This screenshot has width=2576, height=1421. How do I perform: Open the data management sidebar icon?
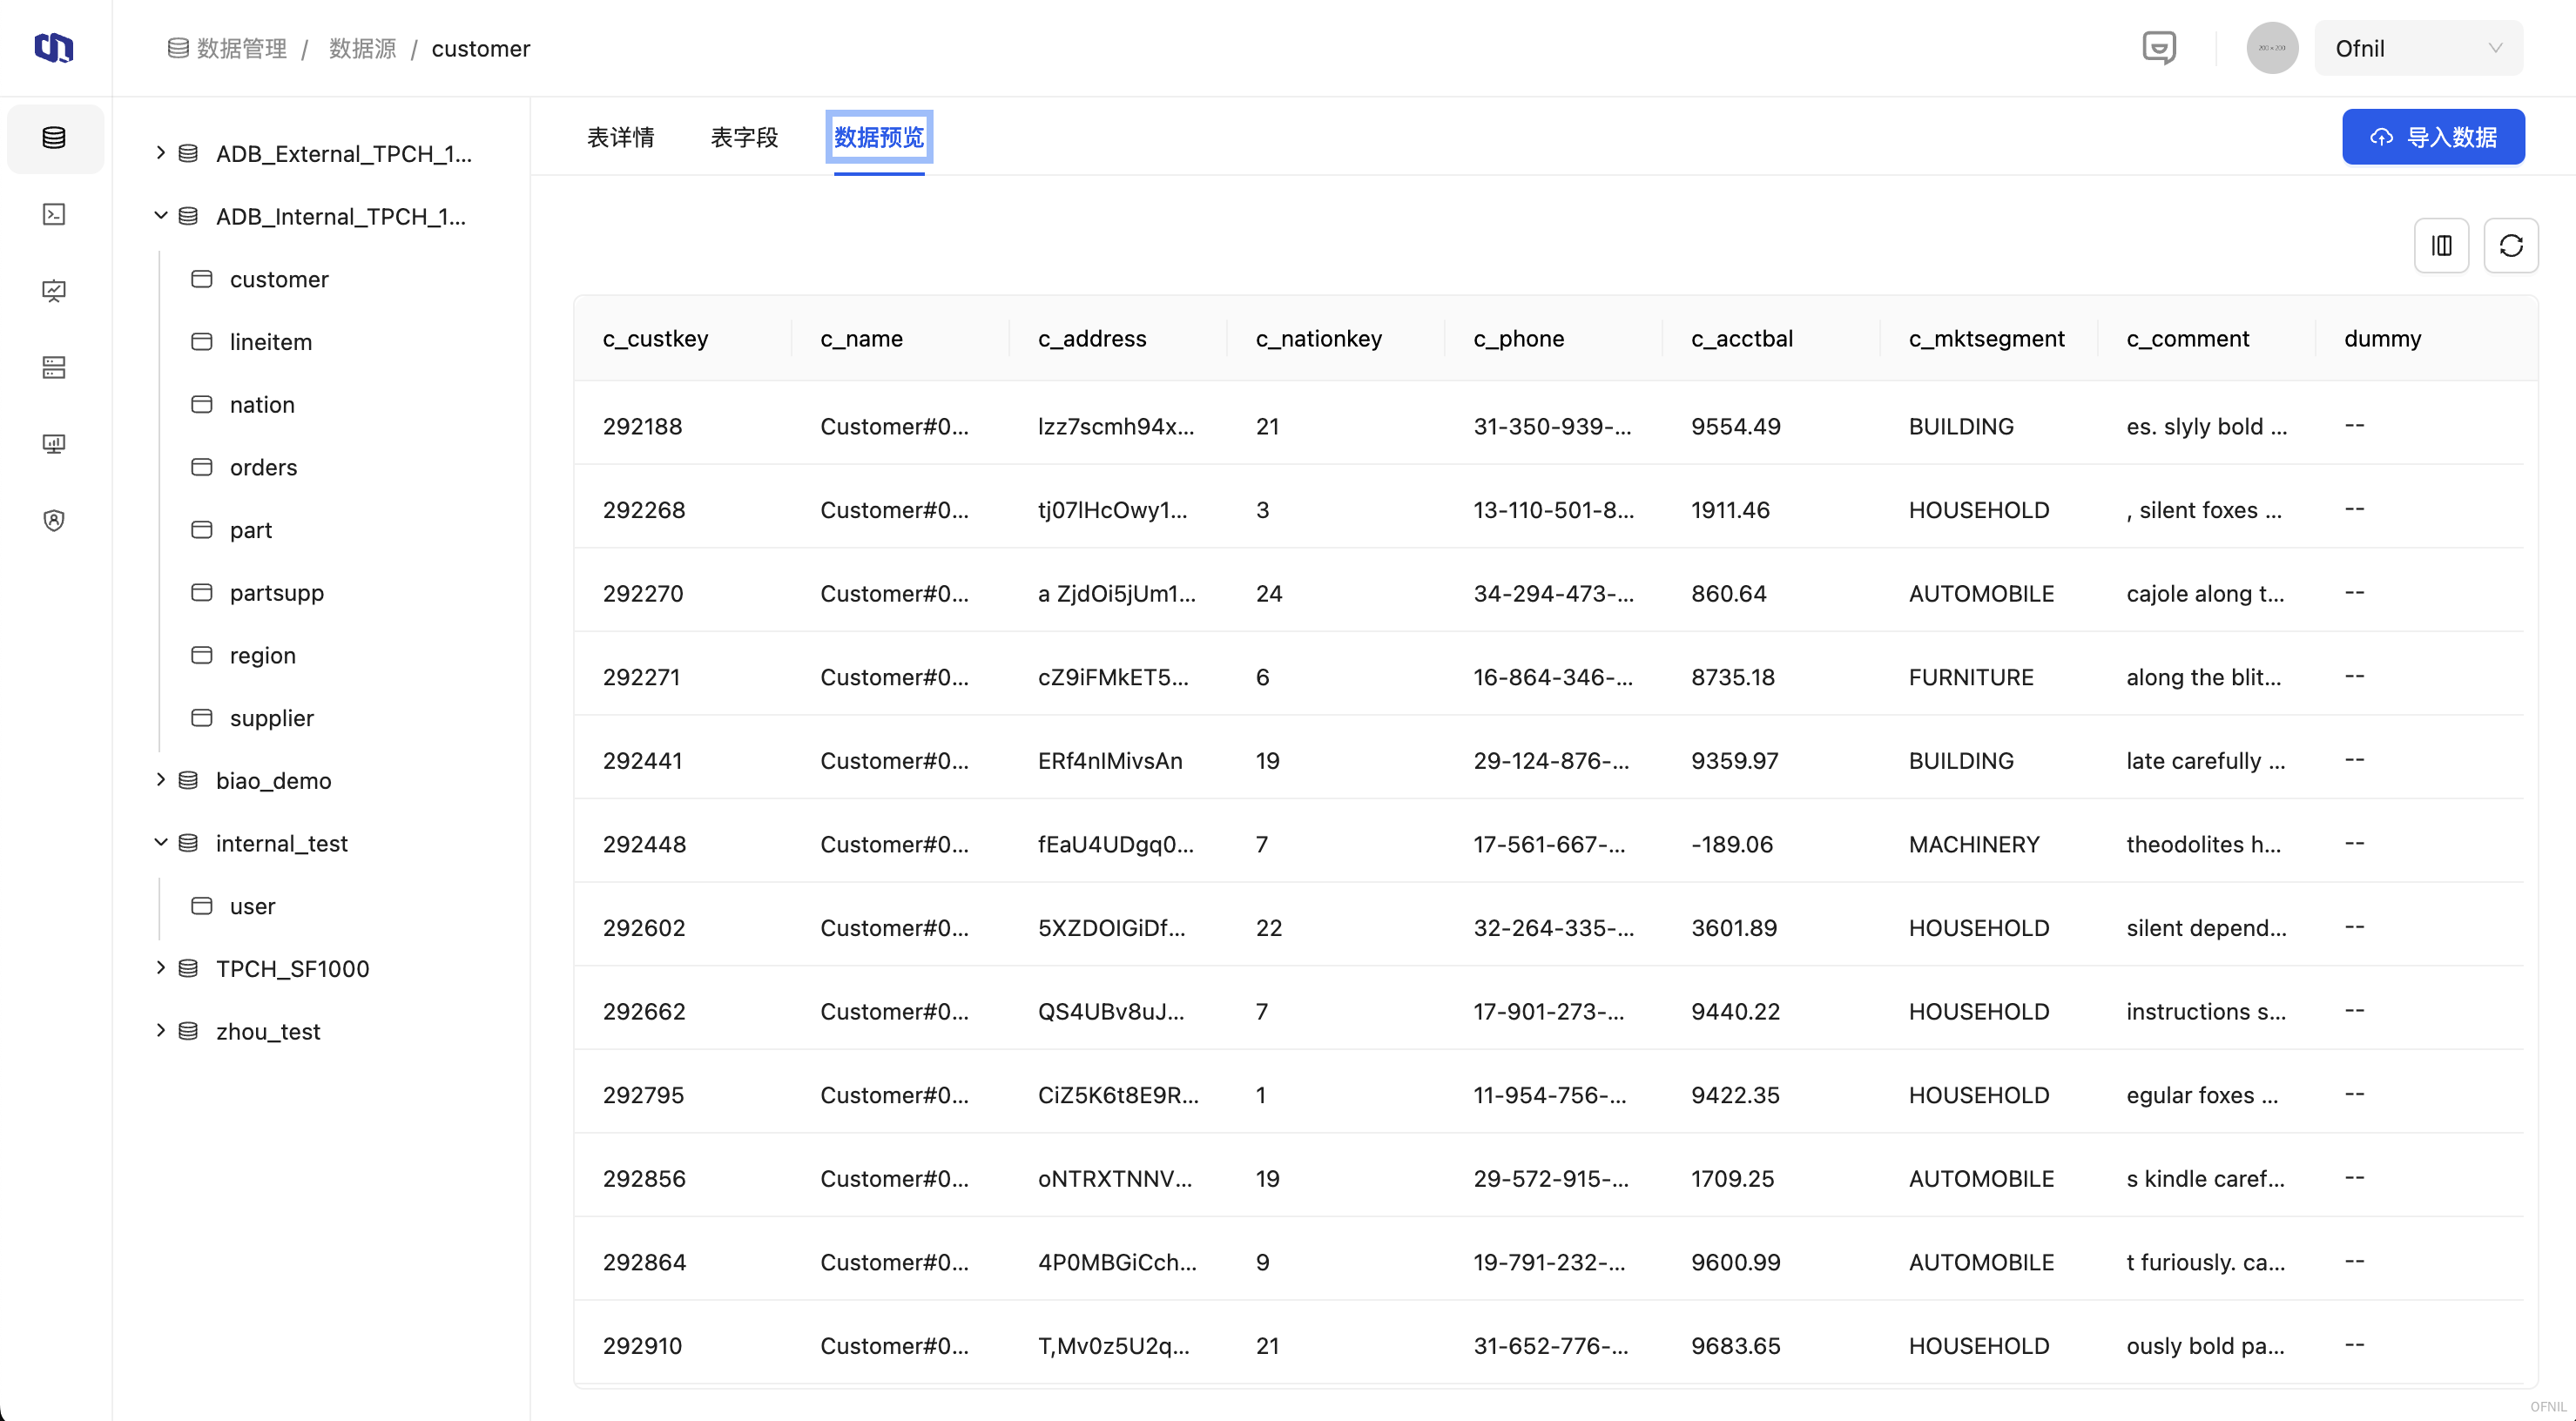pyautogui.click(x=54, y=138)
